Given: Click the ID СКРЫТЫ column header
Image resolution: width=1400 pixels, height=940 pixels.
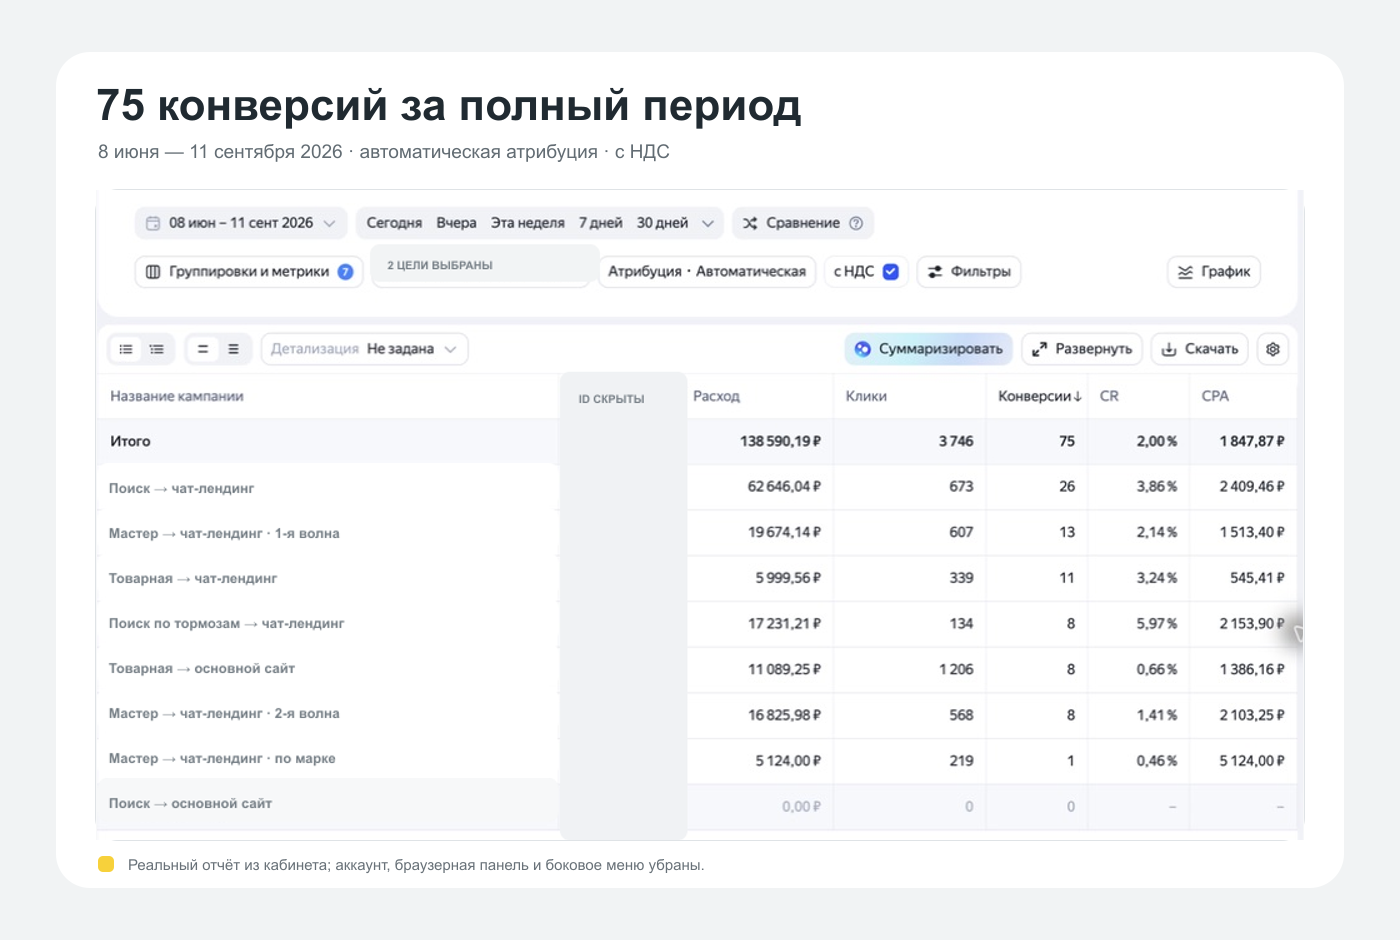Looking at the screenshot, I should pos(611,399).
